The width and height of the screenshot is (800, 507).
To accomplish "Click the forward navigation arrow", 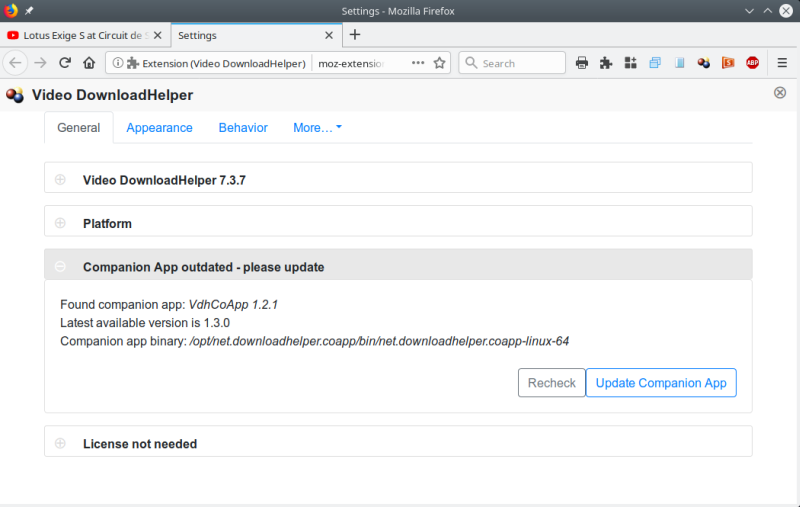I will coord(40,63).
